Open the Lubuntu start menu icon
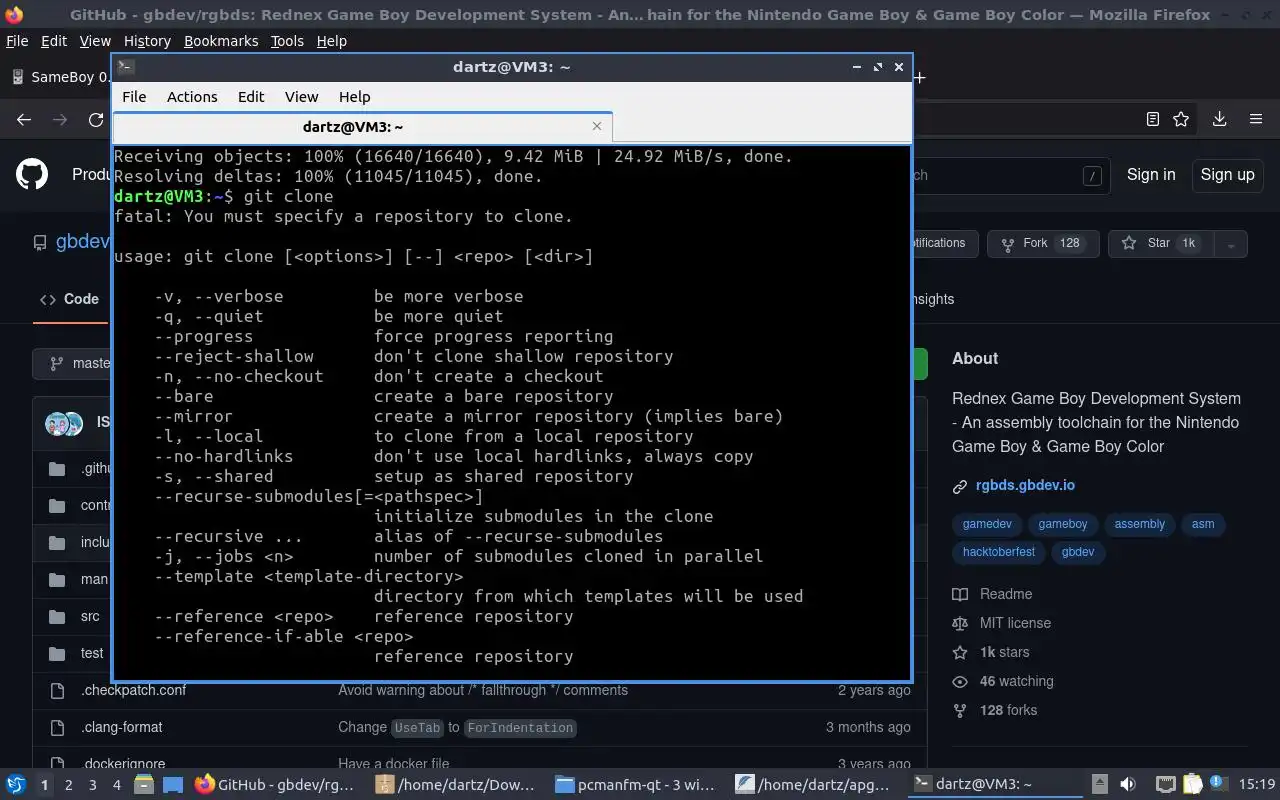The width and height of the screenshot is (1280, 800). [16, 784]
